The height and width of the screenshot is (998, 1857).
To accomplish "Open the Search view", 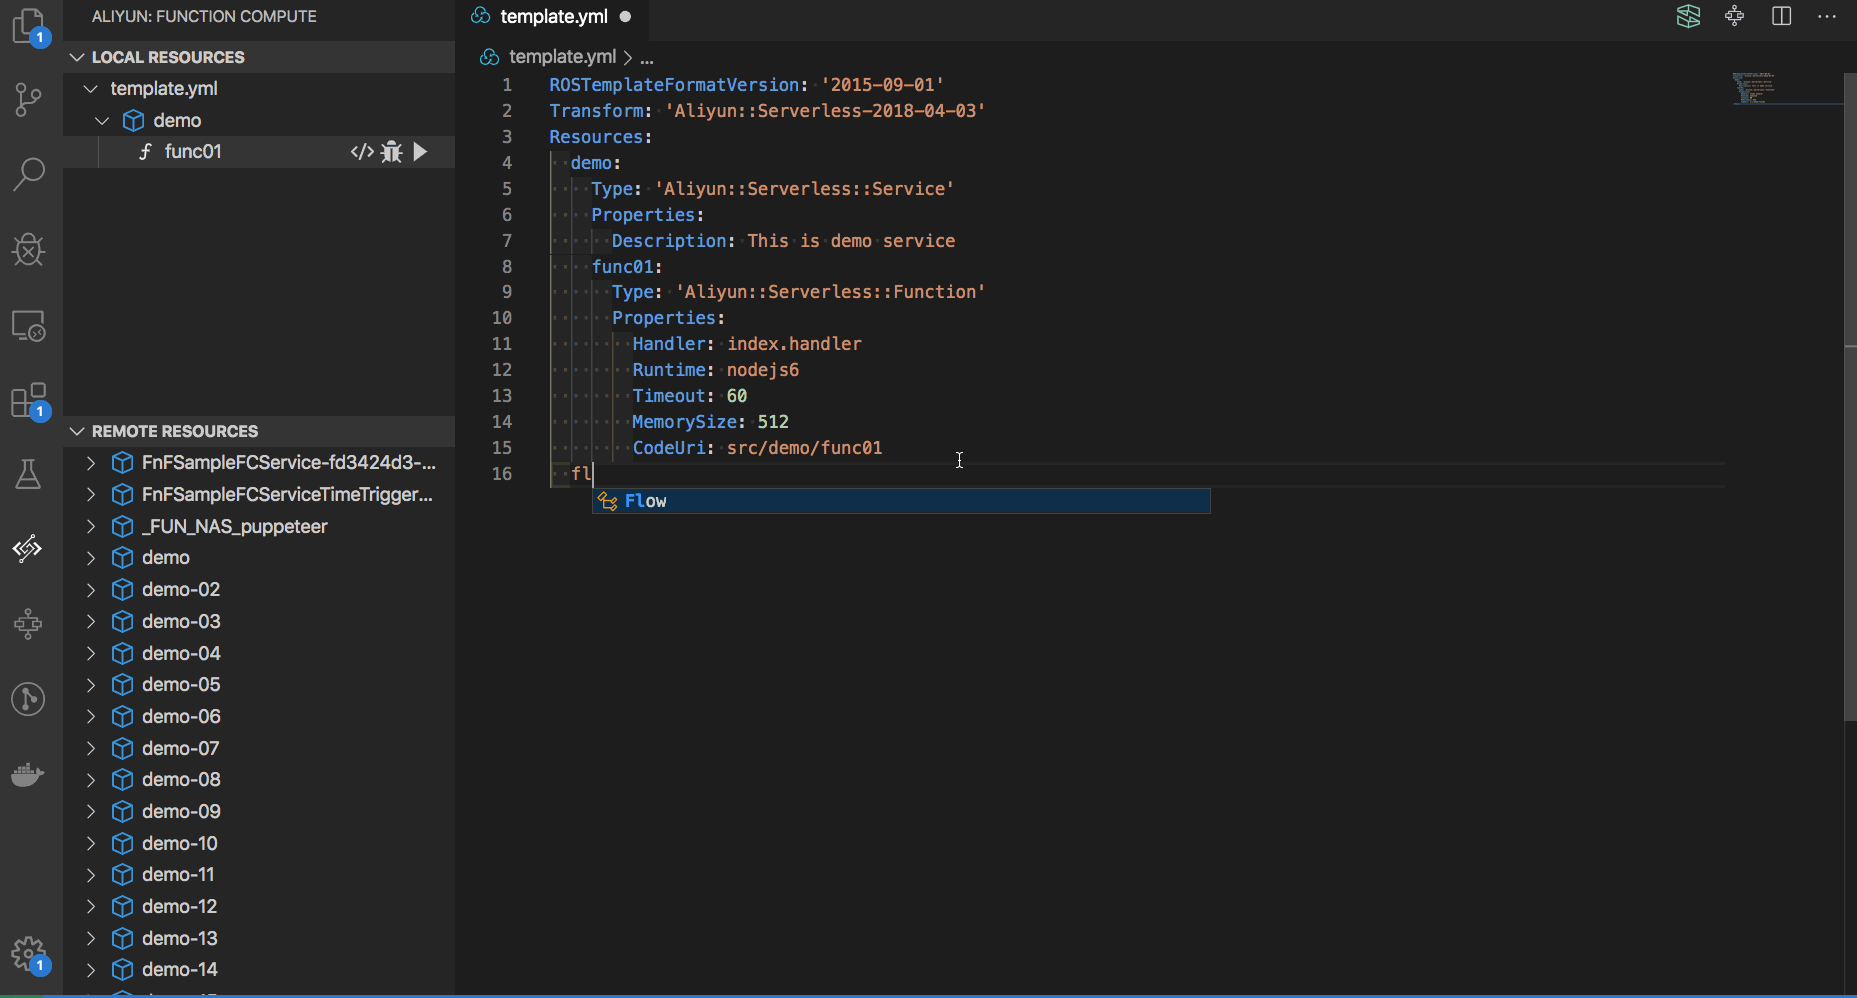I will (x=28, y=174).
